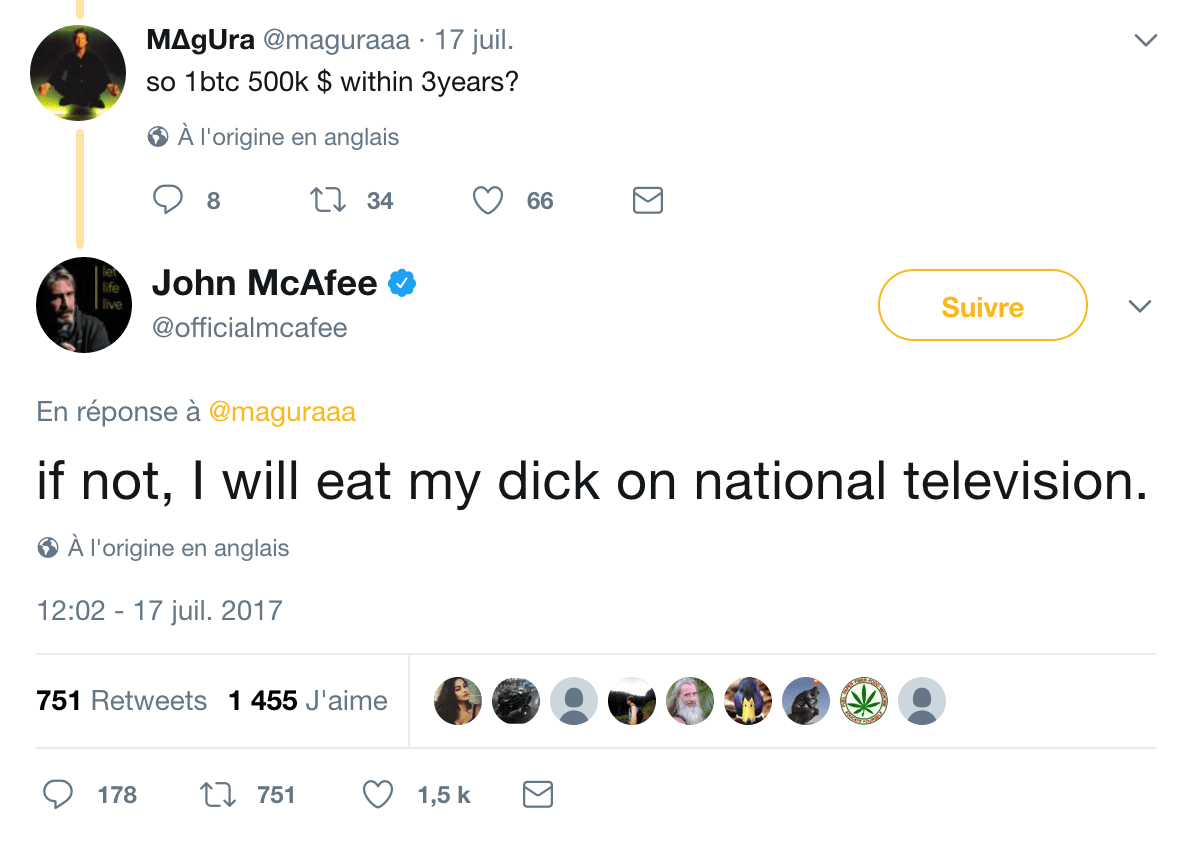Click John McAfee's verified badge
Viewport: 1202px width, 846px height.
coord(402,283)
